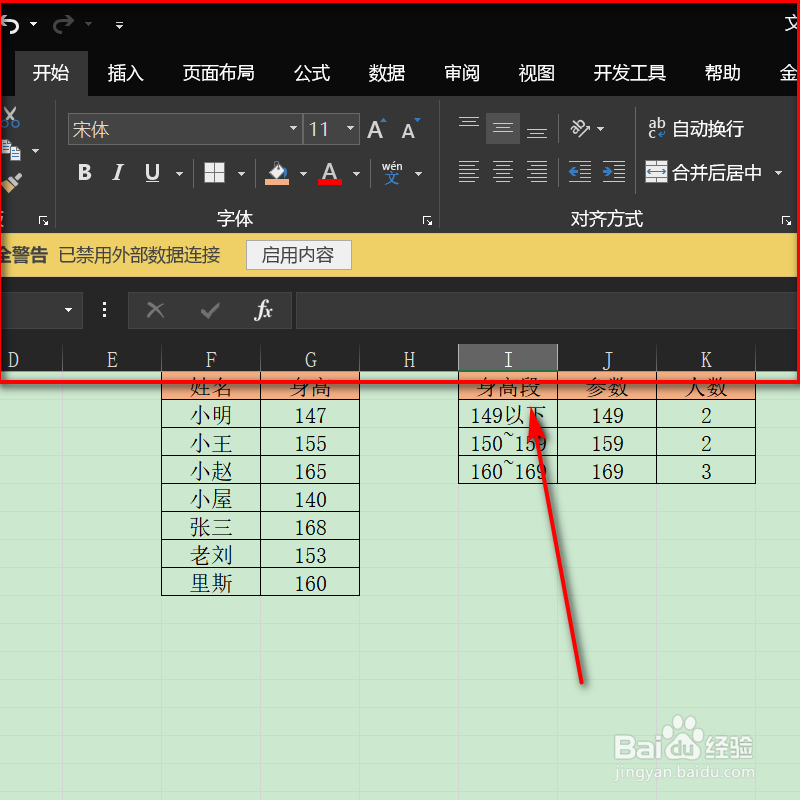Open the 开发工具 ribbon tab
800x800 pixels.
click(x=629, y=73)
